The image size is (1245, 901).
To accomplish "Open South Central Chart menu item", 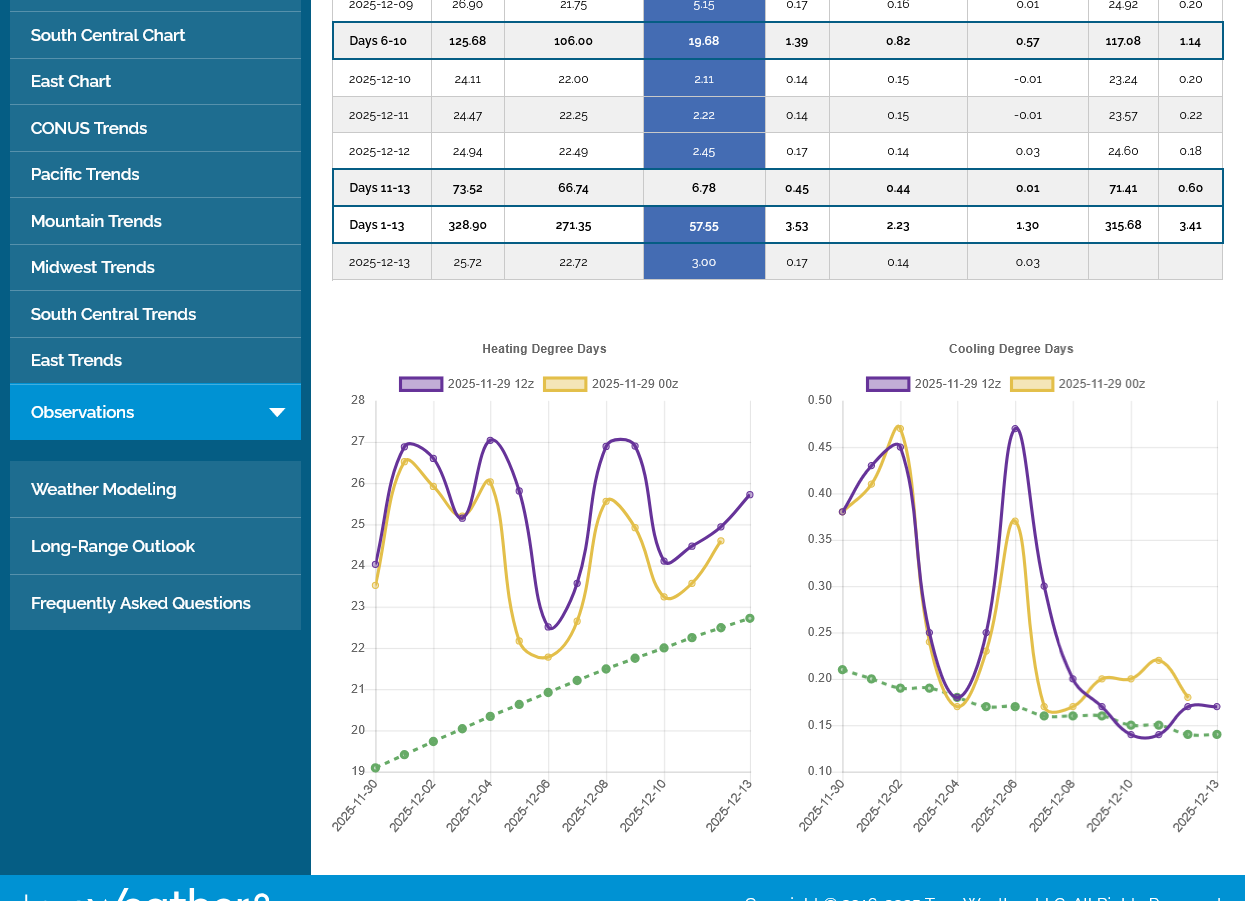I will (108, 35).
